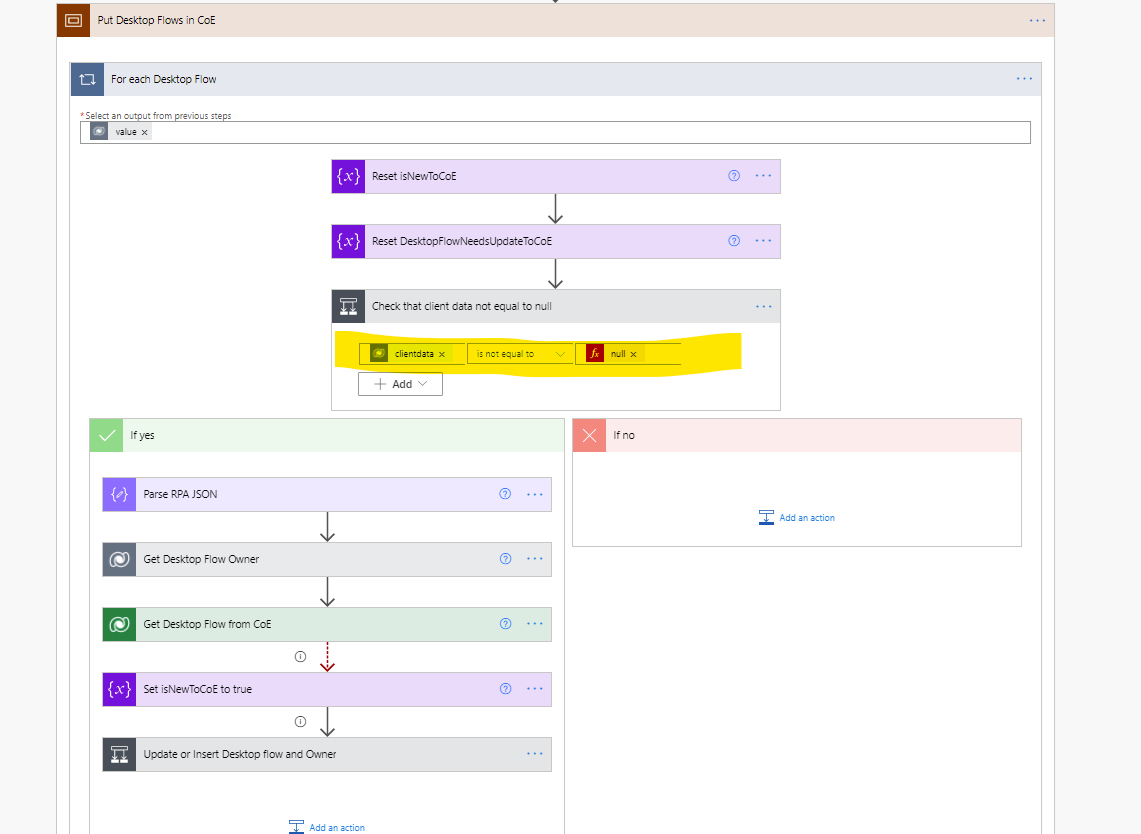The width and height of the screenshot is (1141, 834).
Task: Click Add an action in the If no branch
Action: pos(796,517)
